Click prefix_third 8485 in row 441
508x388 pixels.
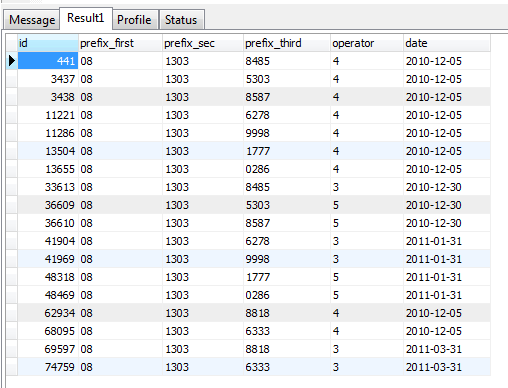(287, 61)
